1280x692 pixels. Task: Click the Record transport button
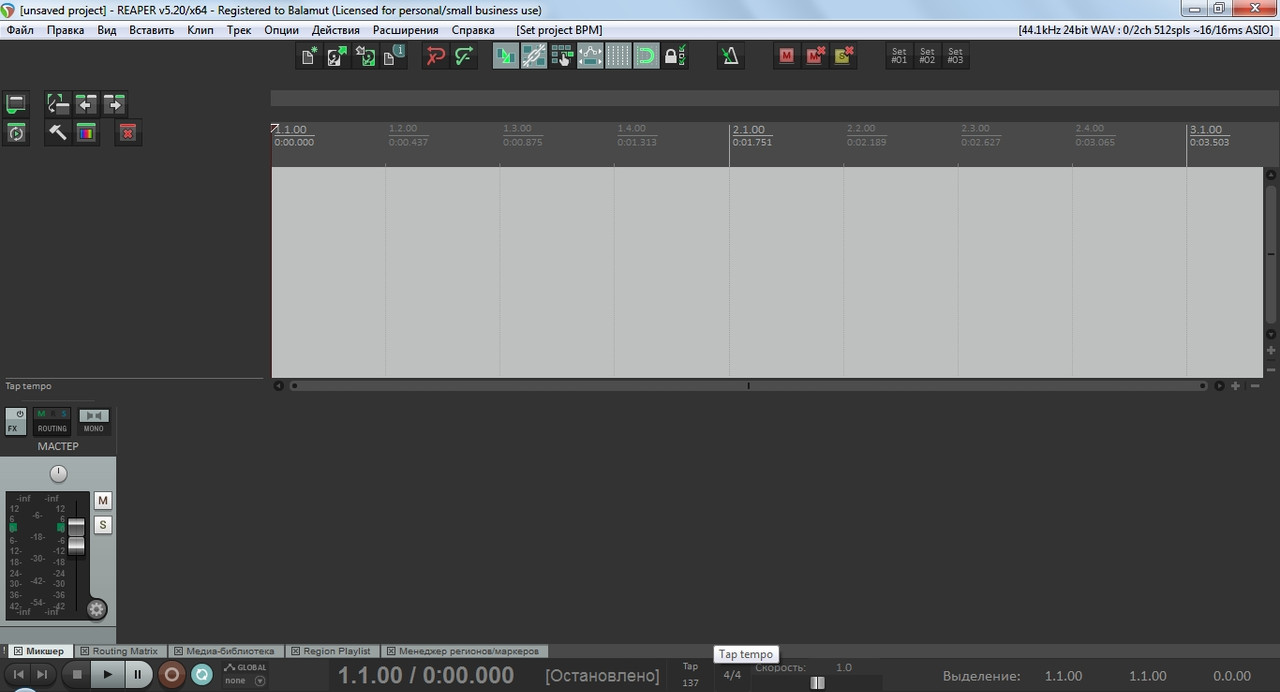[x=172, y=675]
